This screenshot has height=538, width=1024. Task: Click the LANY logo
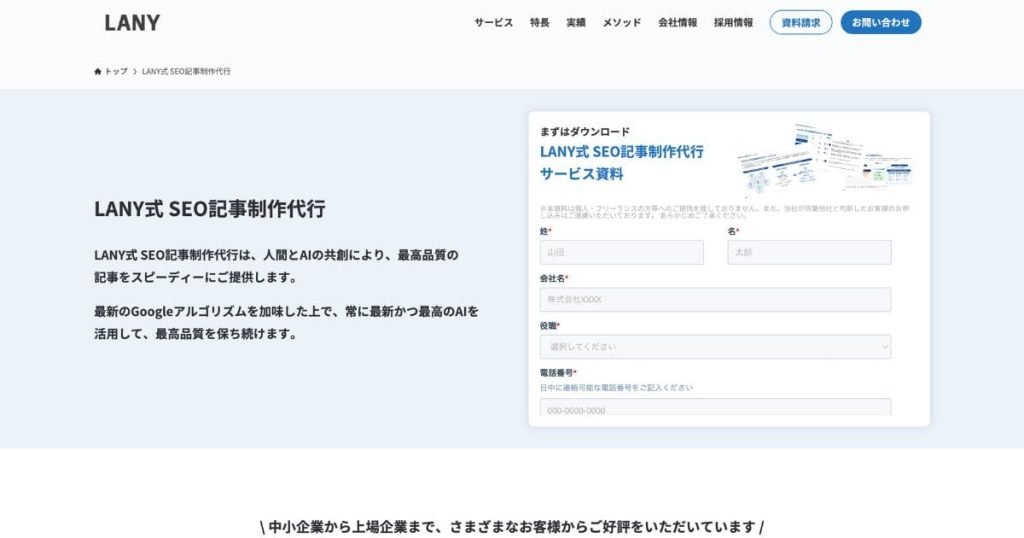(132, 23)
